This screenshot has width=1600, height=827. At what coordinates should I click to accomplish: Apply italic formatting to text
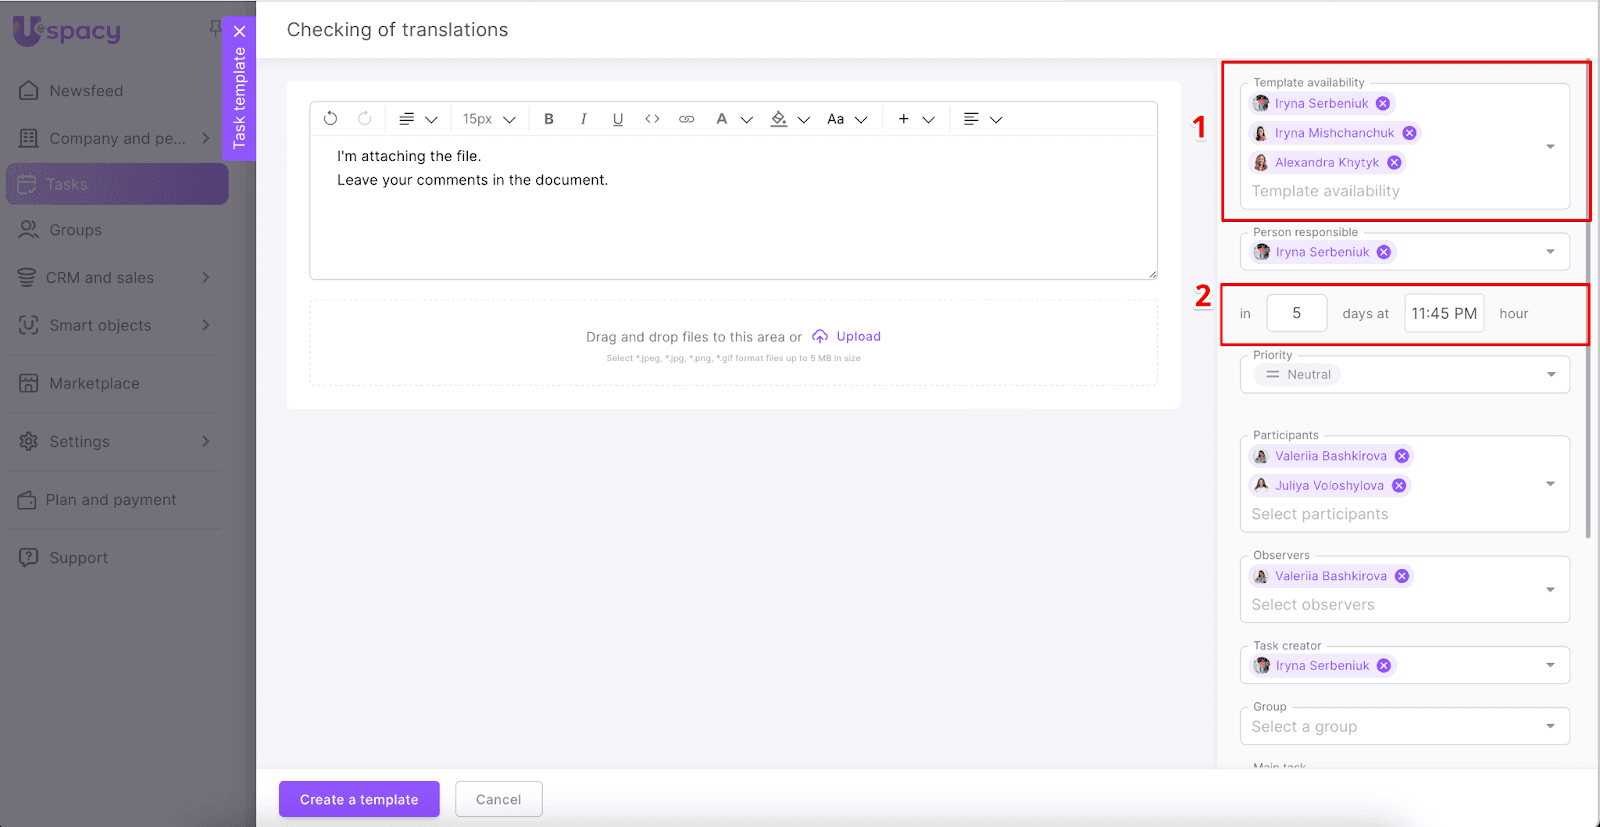click(583, 119)
